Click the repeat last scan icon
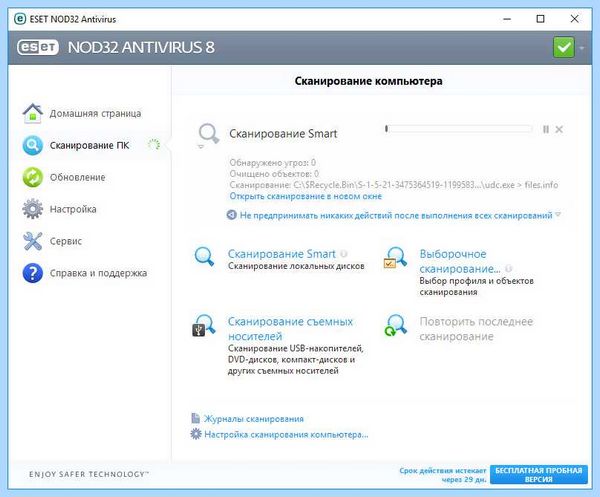This screenshot has height=497, width=600. point(395,325)
